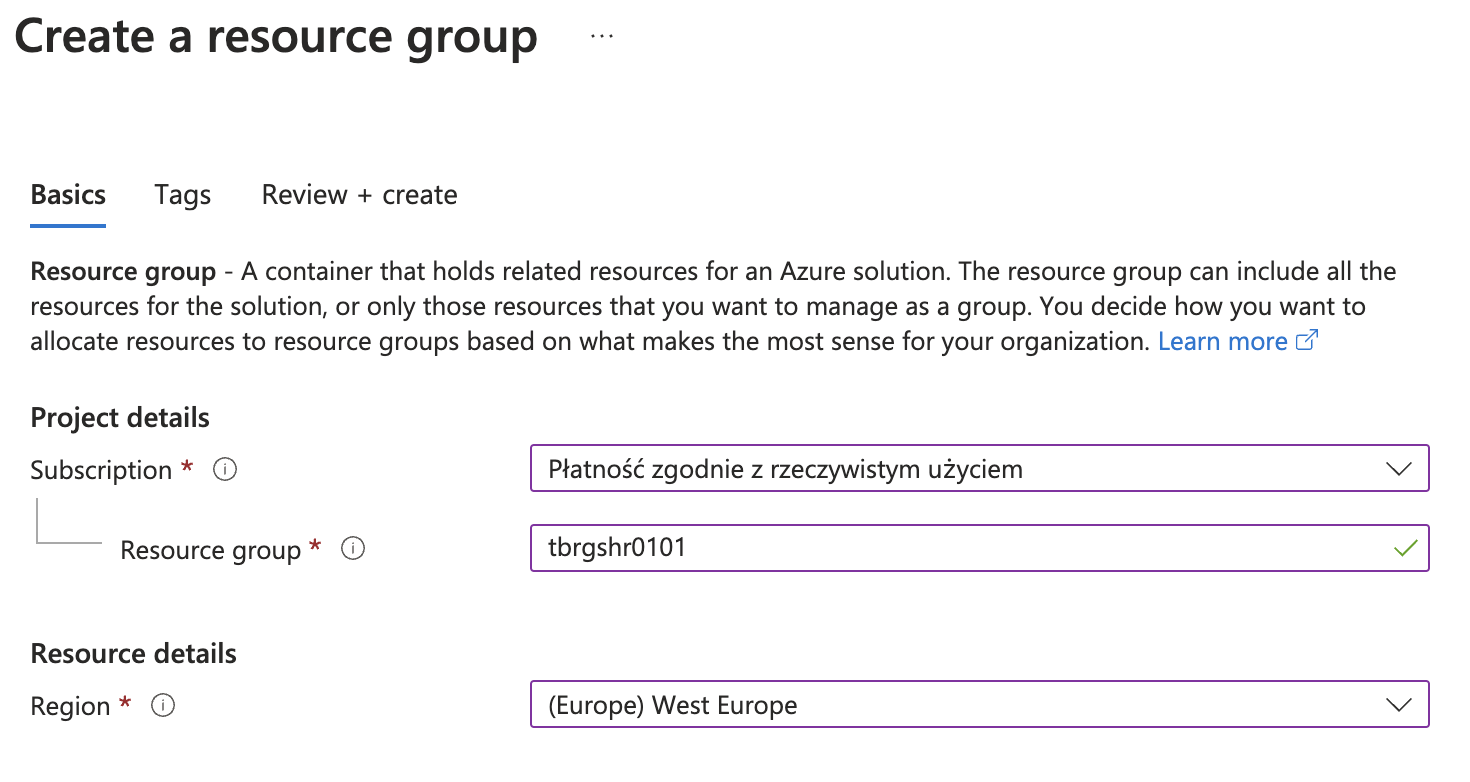Show the Region info tooltip icon
This screenshot has height=782, width=1470.
[163, 705]
